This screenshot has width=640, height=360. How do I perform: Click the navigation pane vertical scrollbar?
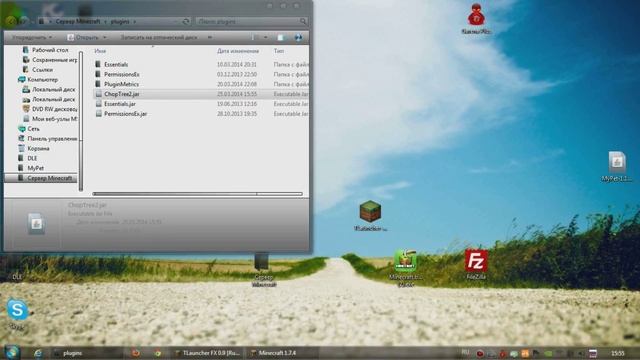(81, 120)
